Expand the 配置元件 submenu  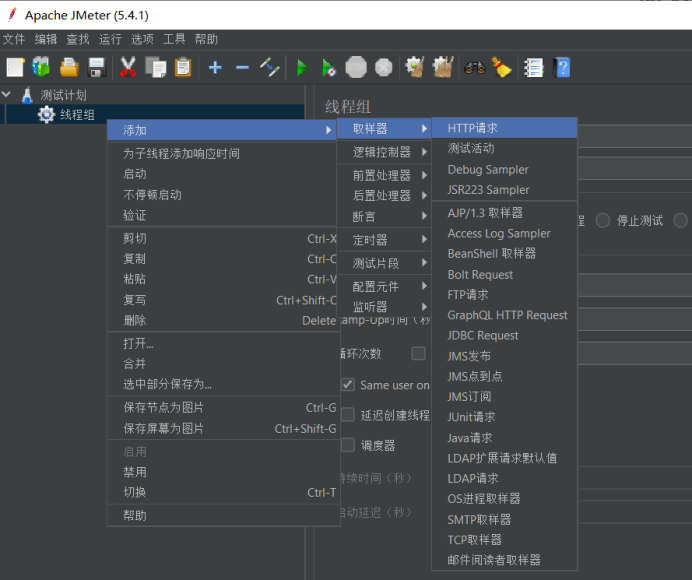[384, 286]
